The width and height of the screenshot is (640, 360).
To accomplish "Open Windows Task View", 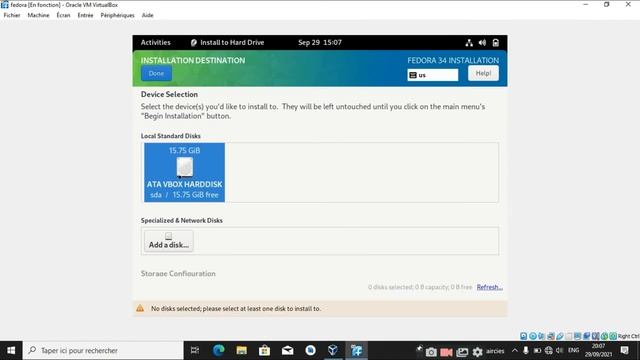I will 195,351.
